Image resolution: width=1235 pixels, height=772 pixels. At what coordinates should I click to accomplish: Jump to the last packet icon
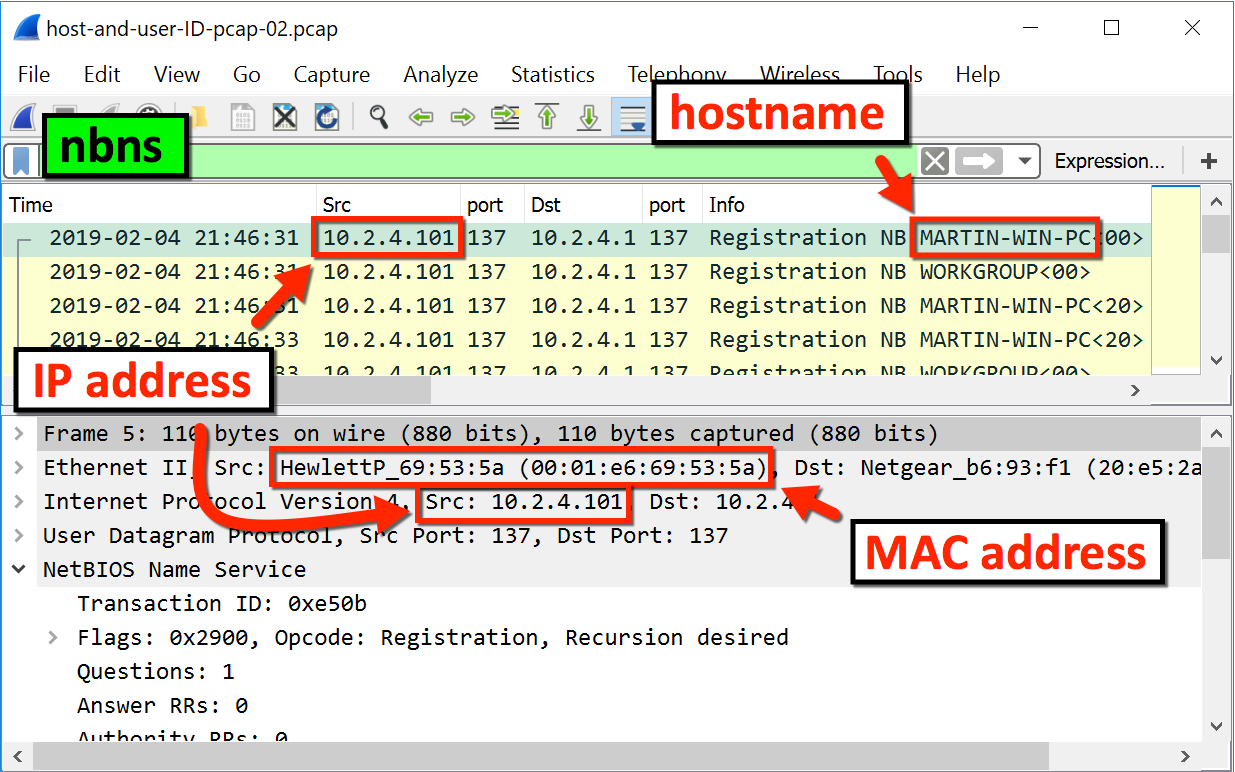point(590,118)
